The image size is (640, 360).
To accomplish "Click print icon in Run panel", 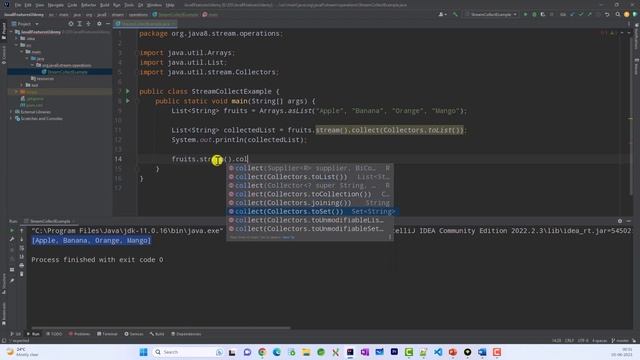I will coord(22,265).
